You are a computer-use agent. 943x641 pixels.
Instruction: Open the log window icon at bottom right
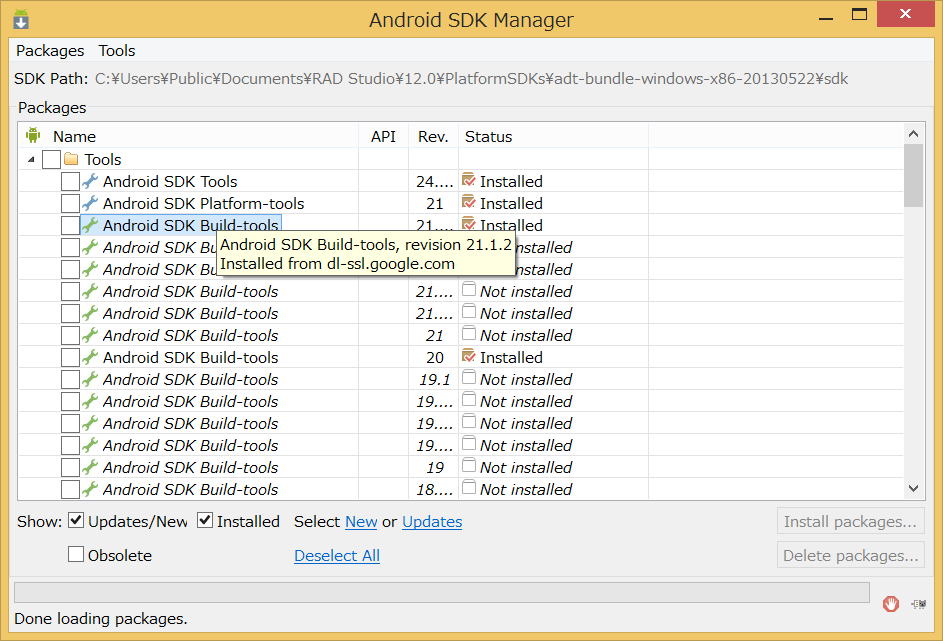[918, 604]
